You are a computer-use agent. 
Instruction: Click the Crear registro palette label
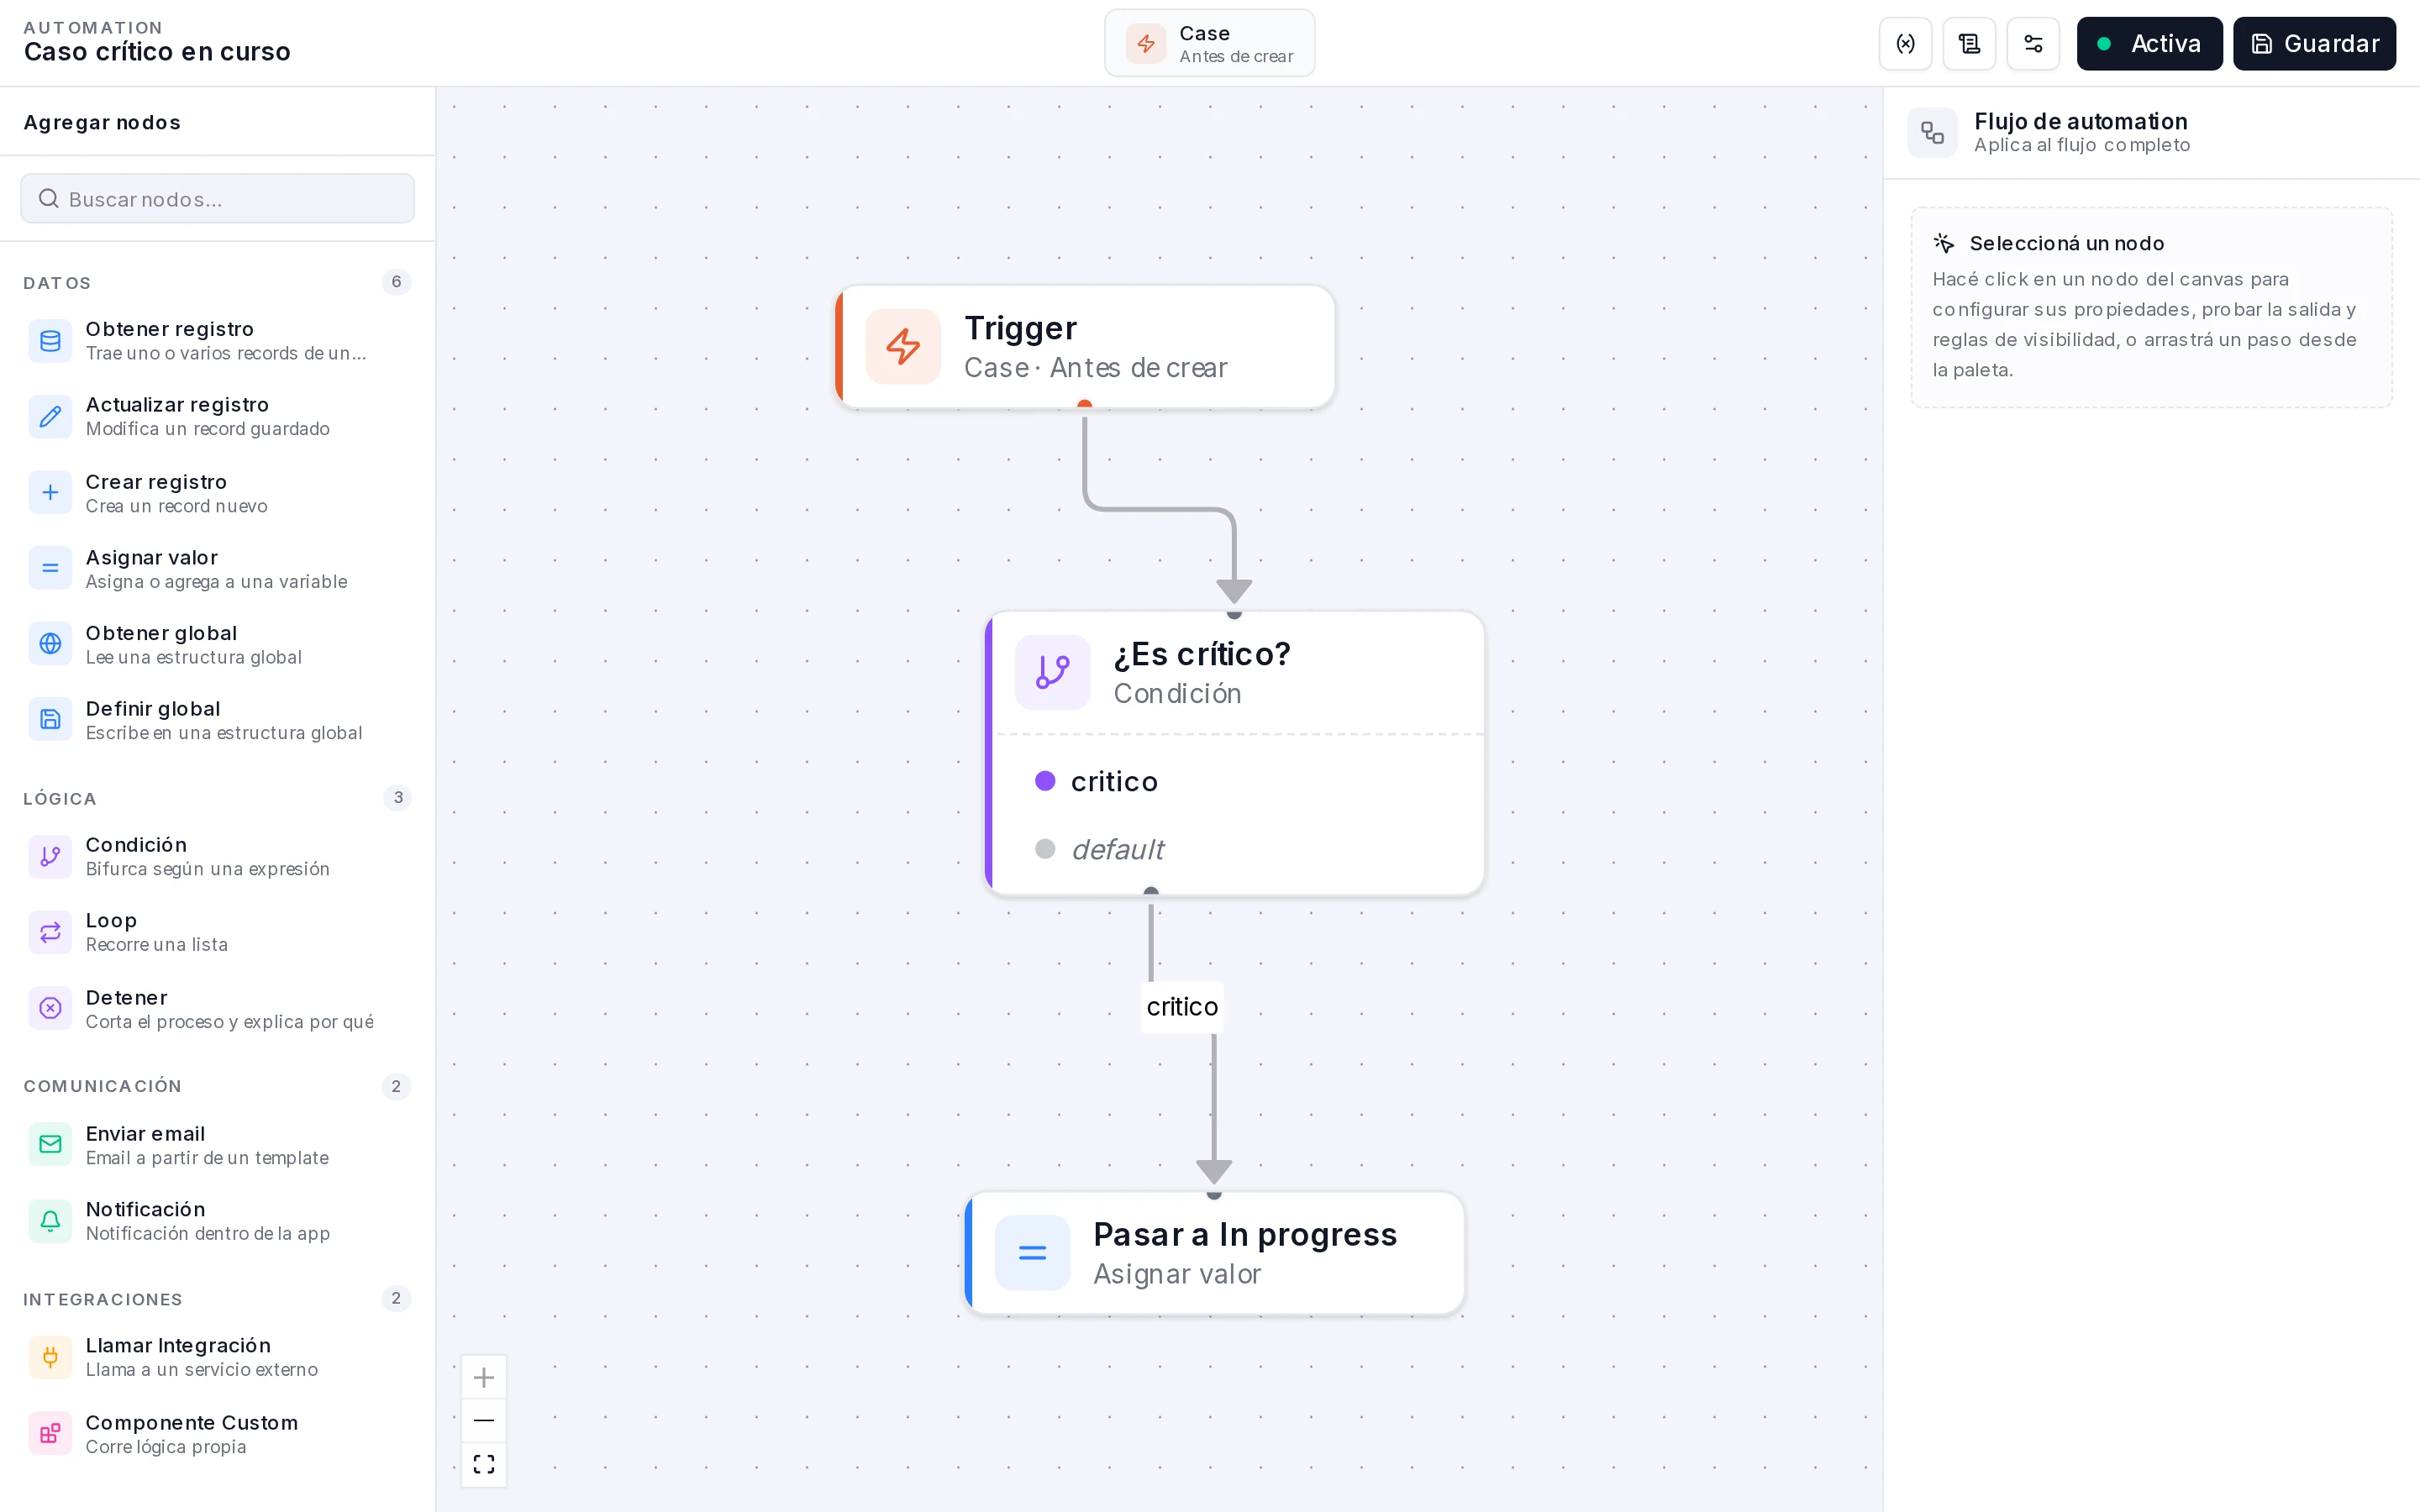(x=156, y=482)
